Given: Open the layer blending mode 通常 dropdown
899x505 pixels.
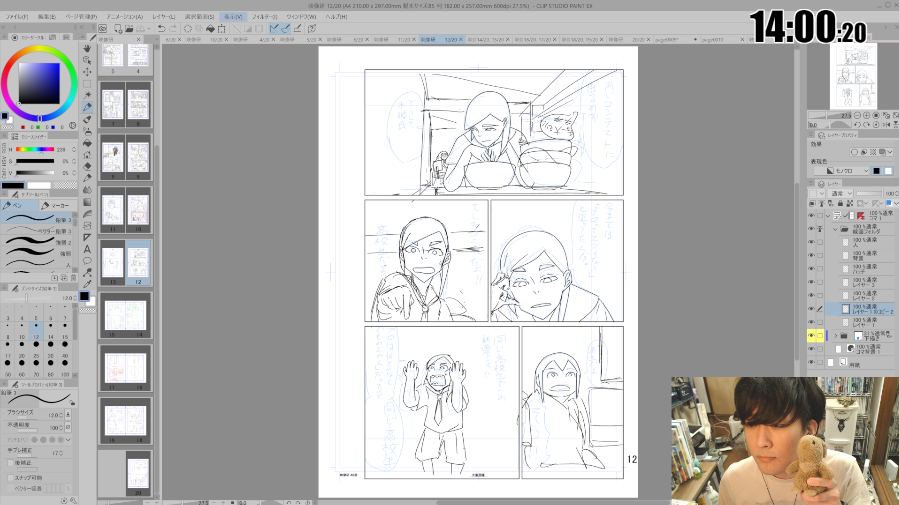Looking at the screenshot, I should click(841, 193).
